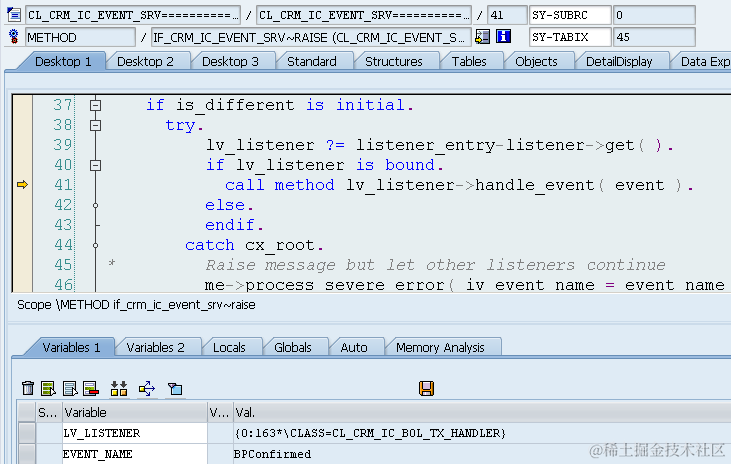This screenshot has height=464, width=731.
Task: Click the second CL_CRM_IC_EVENT_SRV include field
Action: (x=364, y=15)
